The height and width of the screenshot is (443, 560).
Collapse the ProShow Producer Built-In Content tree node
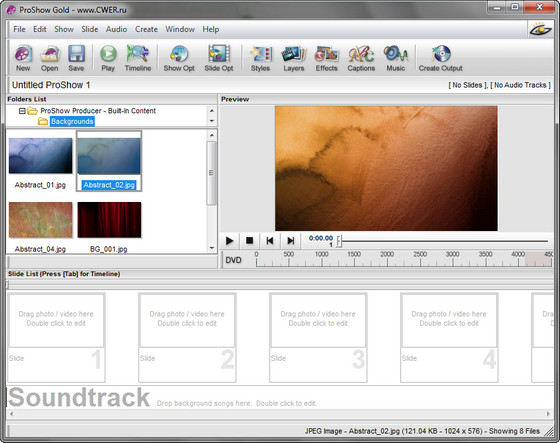22,111
